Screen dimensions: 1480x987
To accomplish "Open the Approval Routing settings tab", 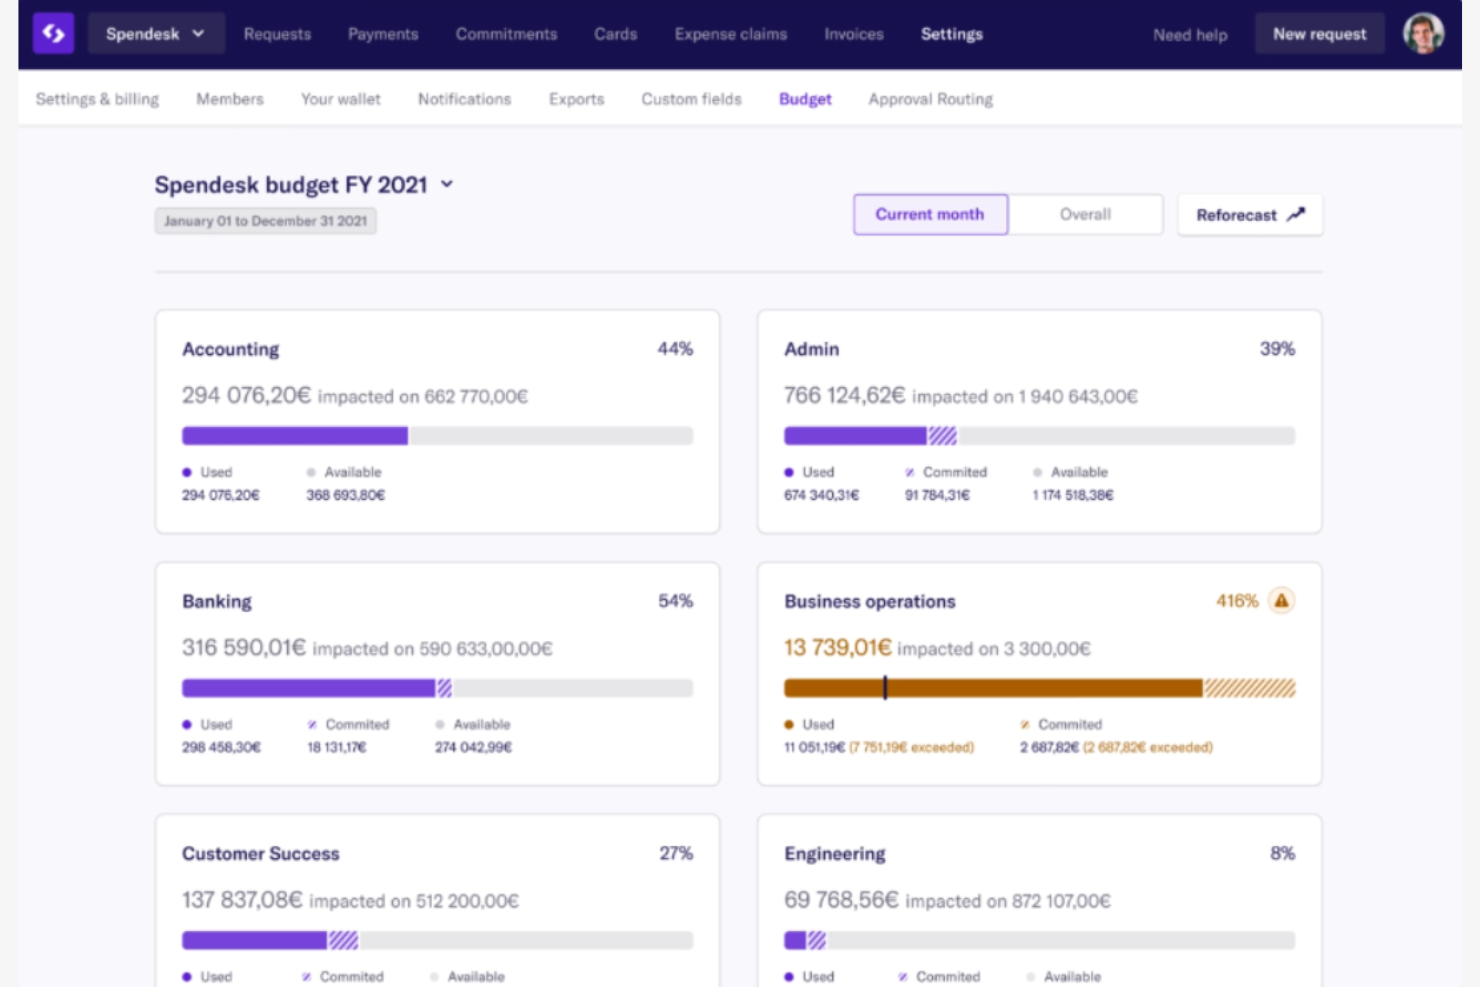I will [929, 98].
